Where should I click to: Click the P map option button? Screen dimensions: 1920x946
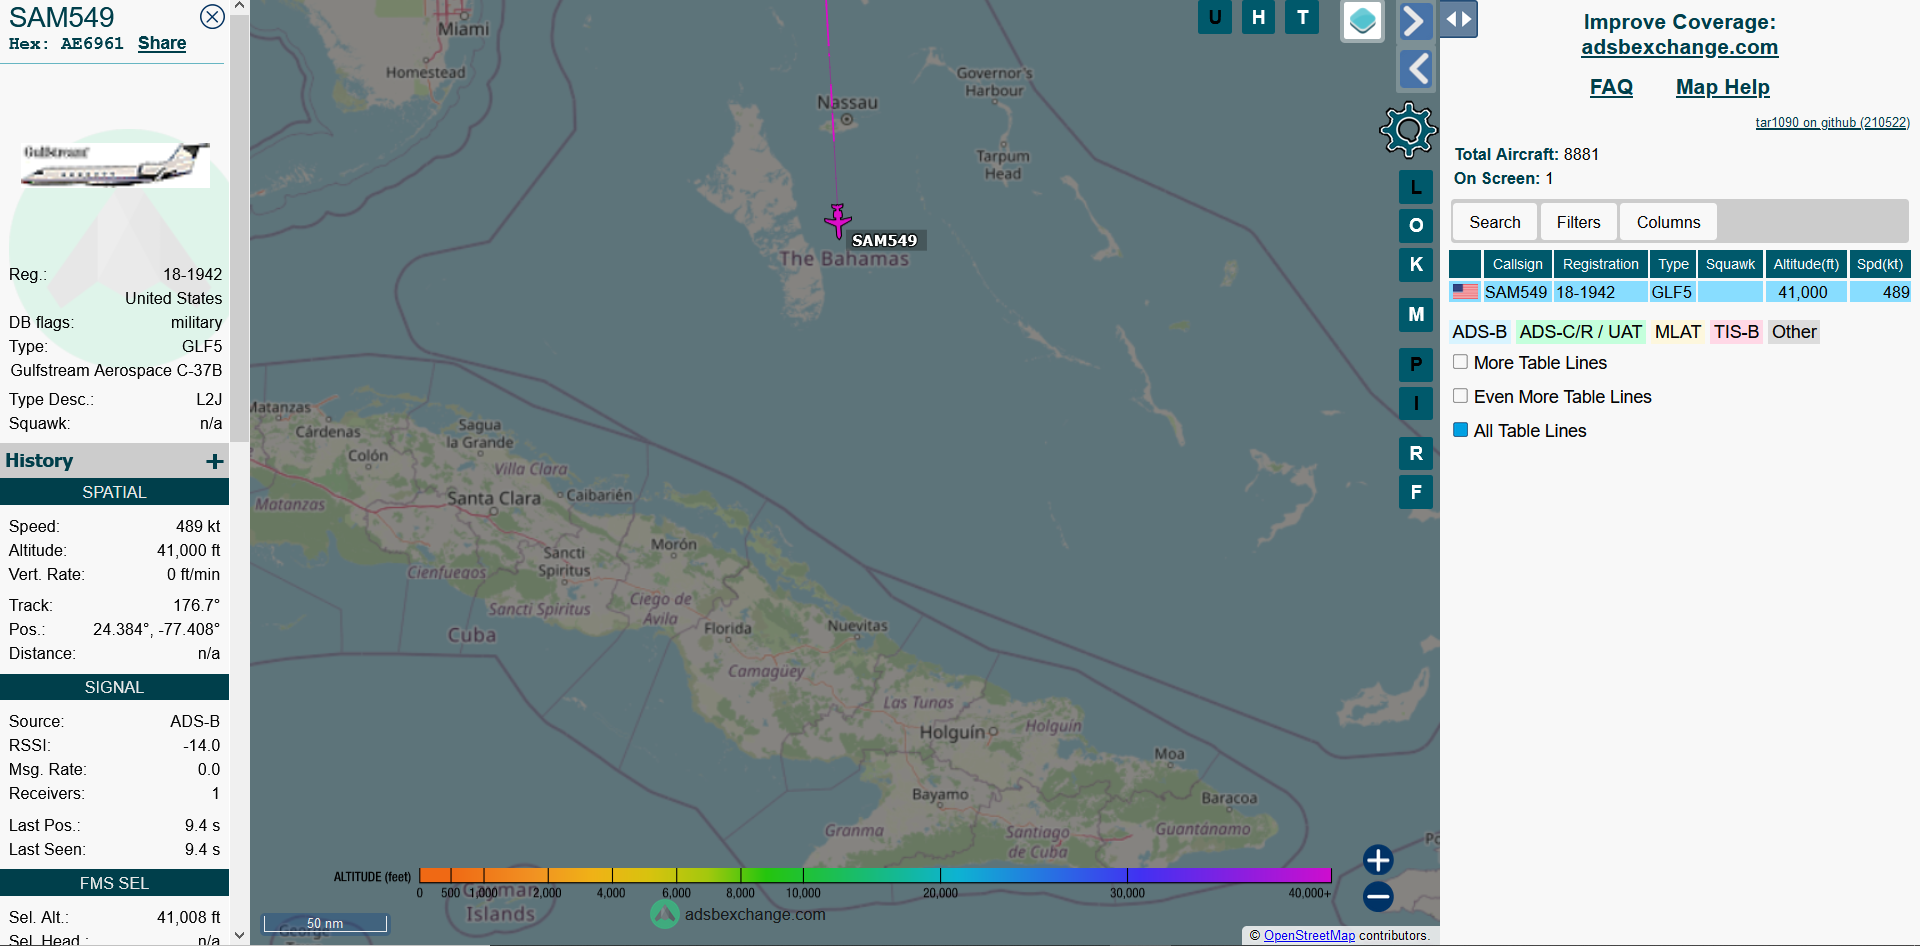pos(1416,364)
